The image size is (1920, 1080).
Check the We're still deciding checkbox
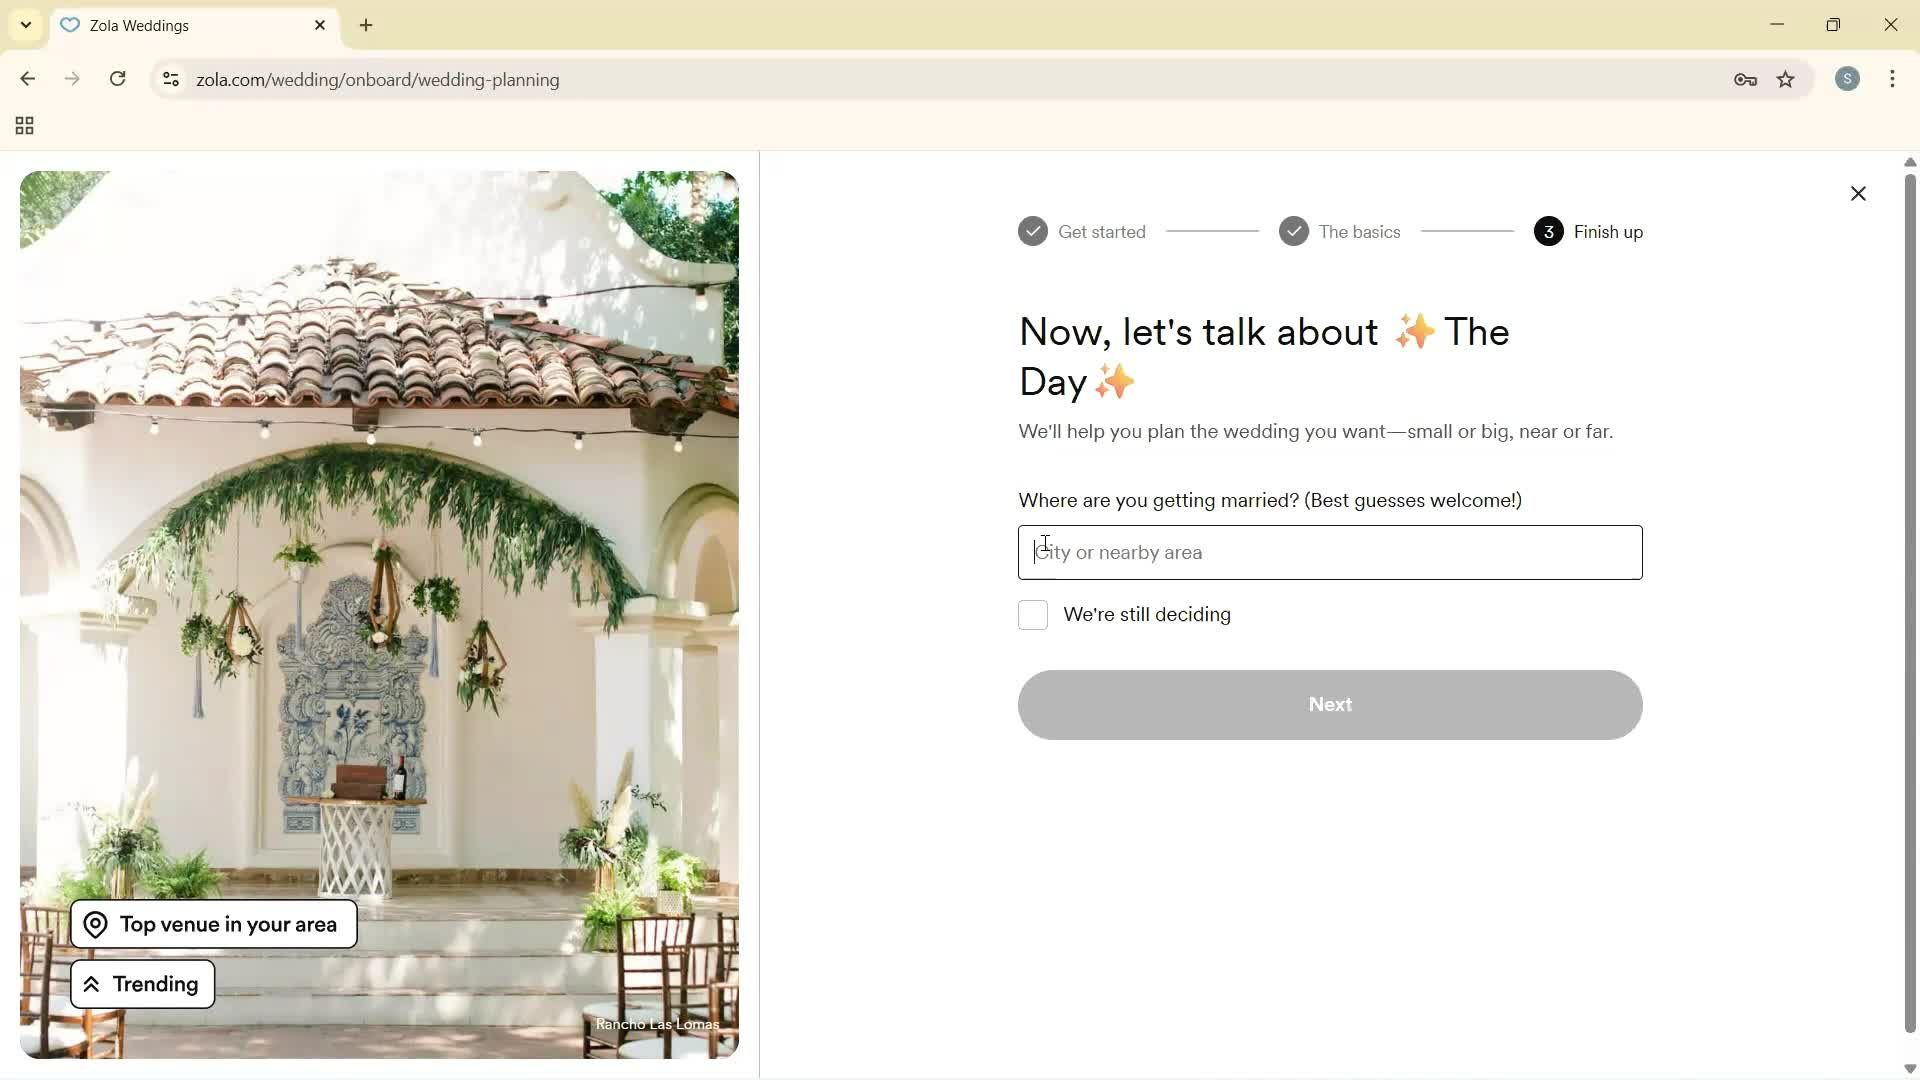pos(1032,615)
